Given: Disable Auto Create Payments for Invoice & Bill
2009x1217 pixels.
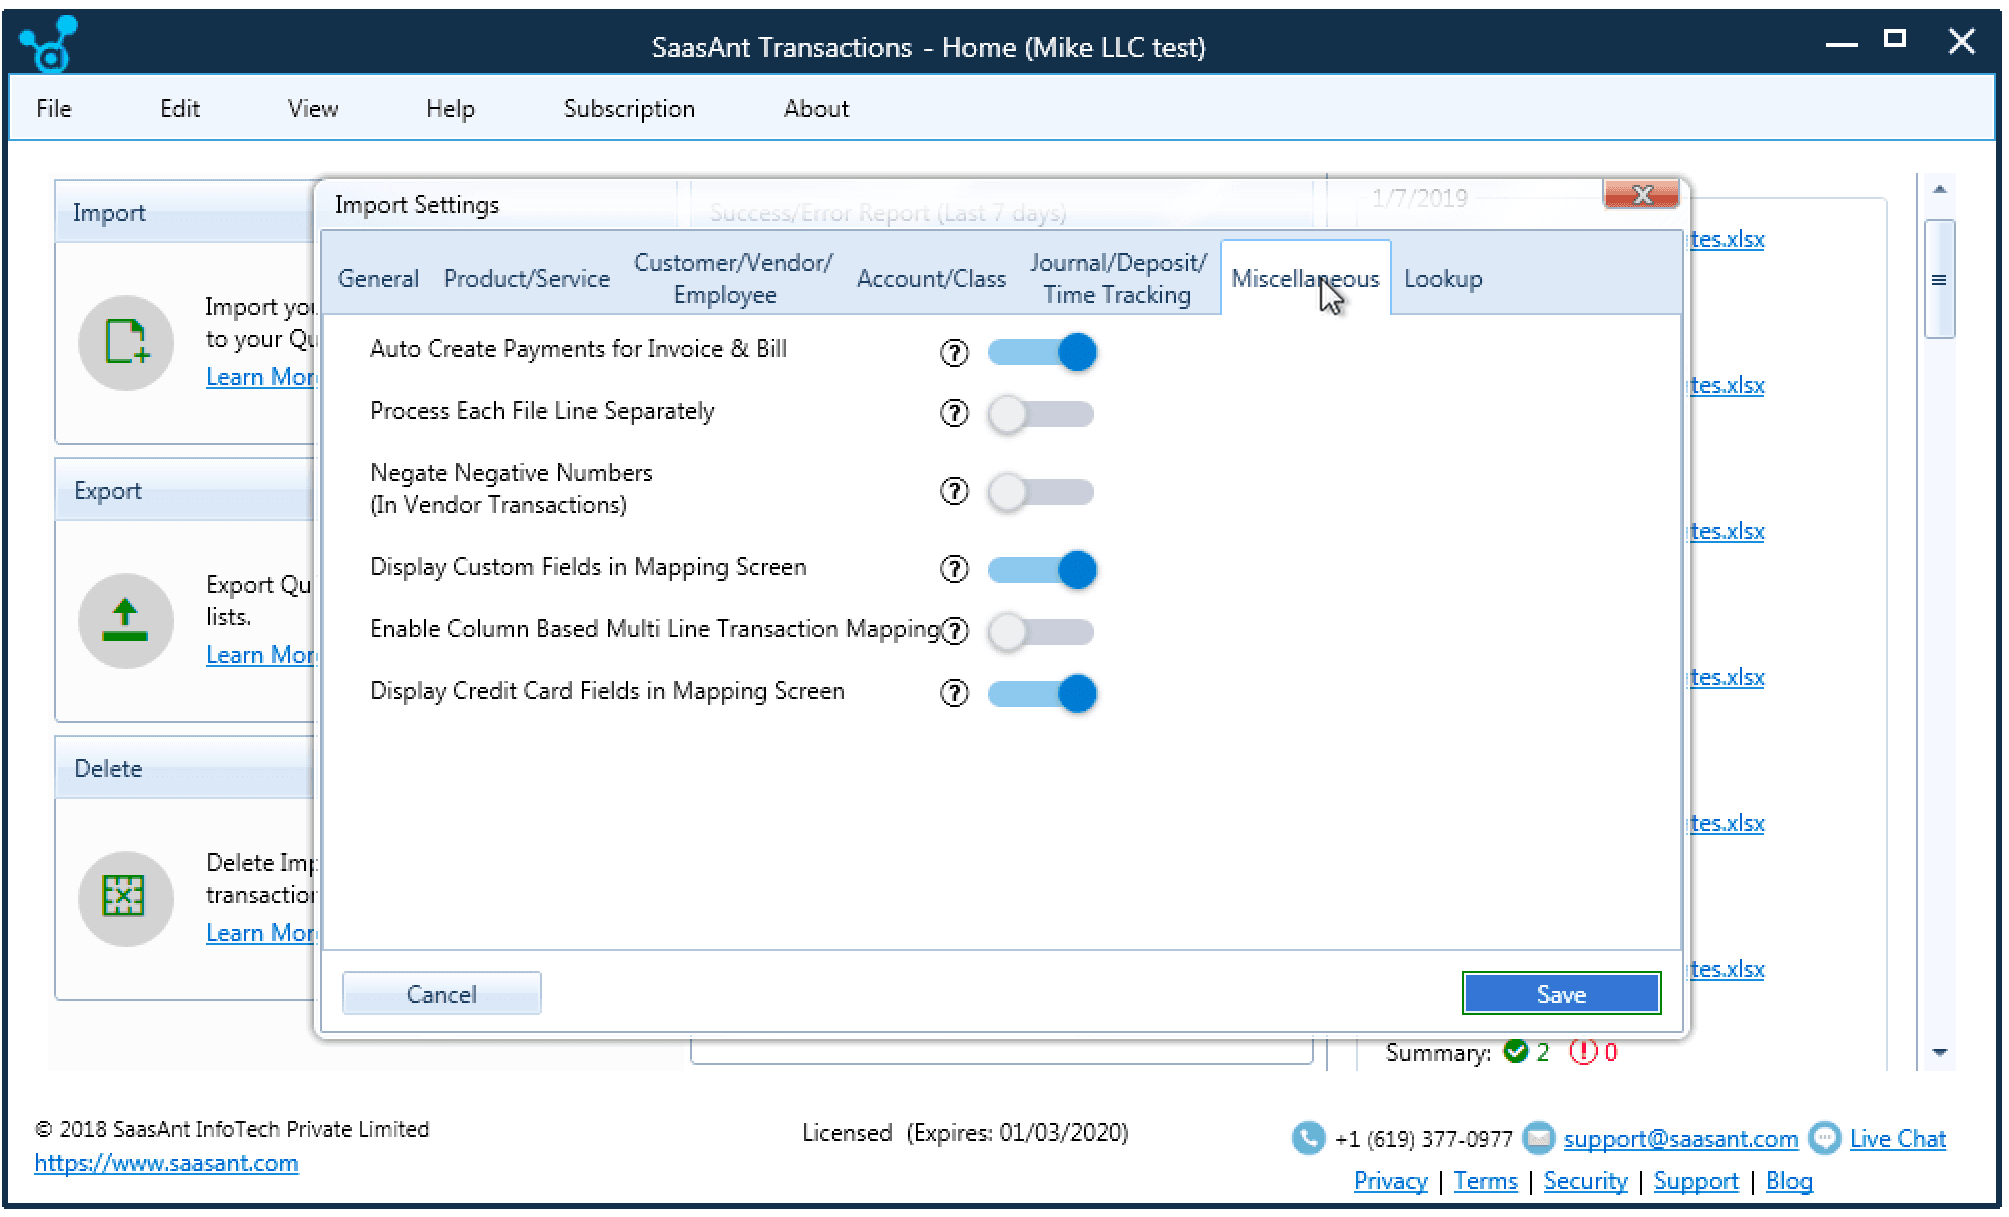Looking at the screenshot, I should click(1042, 352).
